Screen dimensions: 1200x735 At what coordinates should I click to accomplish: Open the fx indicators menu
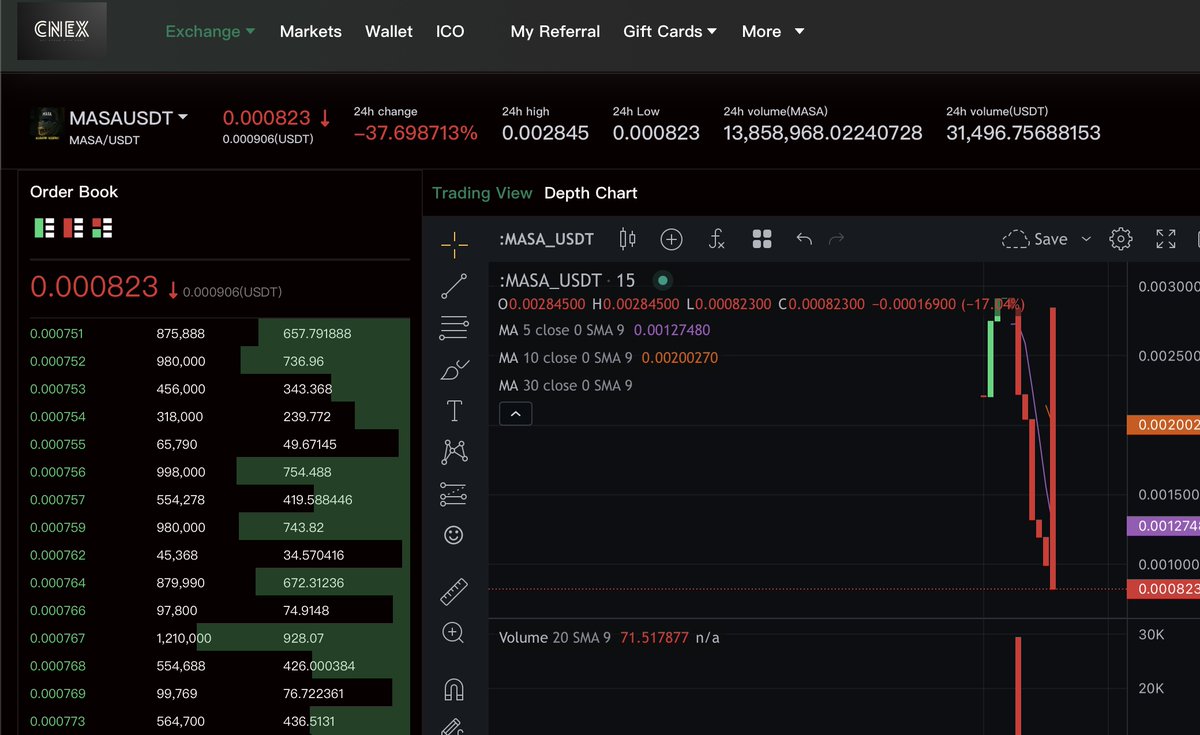pos(717,239)
